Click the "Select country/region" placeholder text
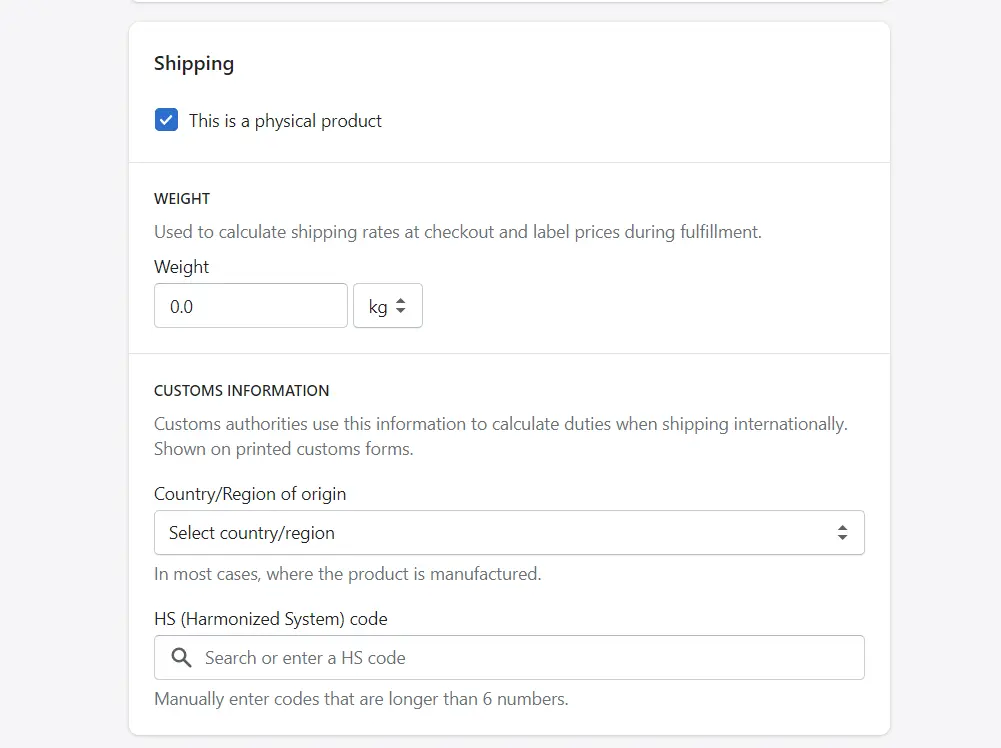1001x748 pixels. [x=251, y=532]
